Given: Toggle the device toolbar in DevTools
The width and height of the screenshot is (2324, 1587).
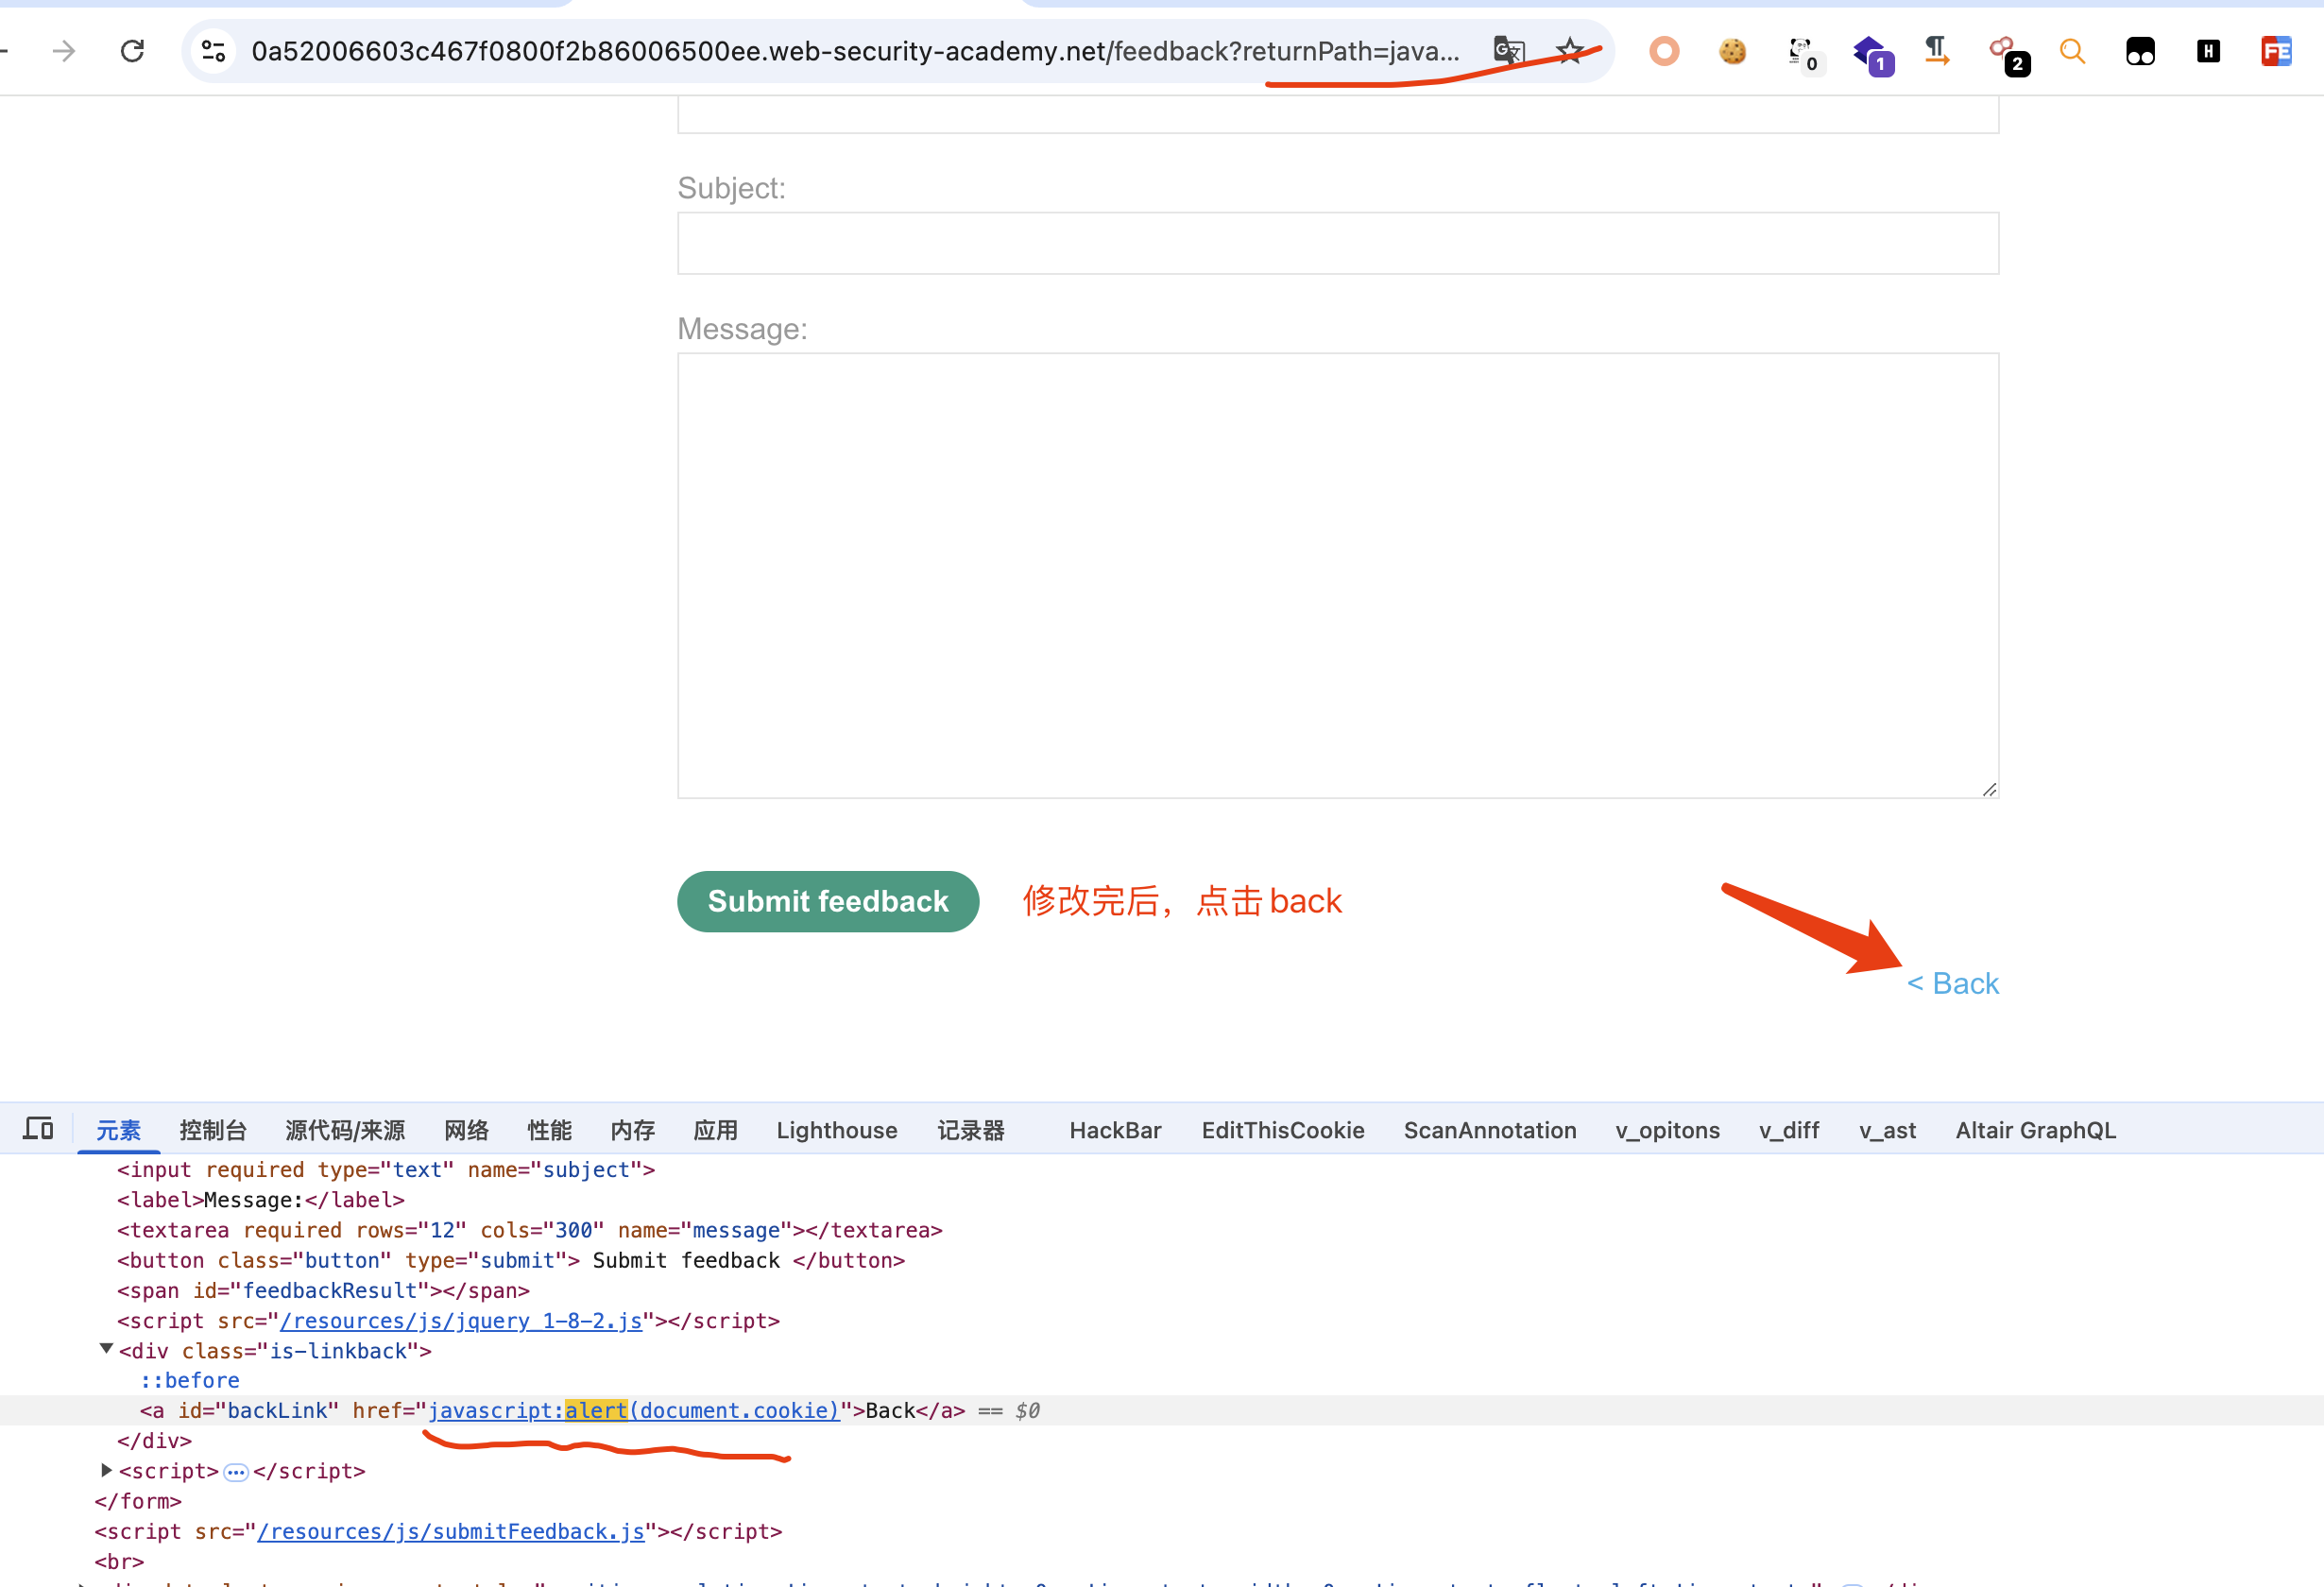Looking at the screenshot, I should (x=38, y=1129).
